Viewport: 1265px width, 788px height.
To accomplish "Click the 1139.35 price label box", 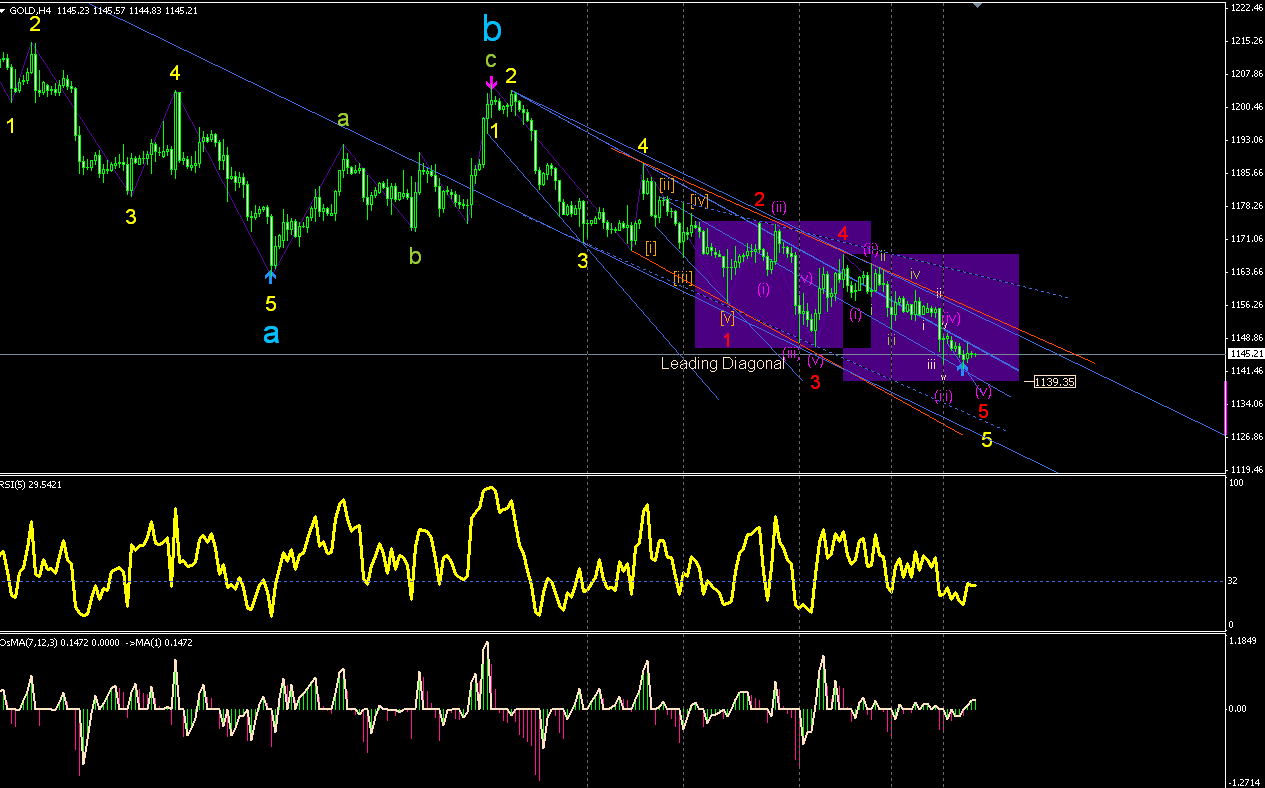I will [1055, 382].
